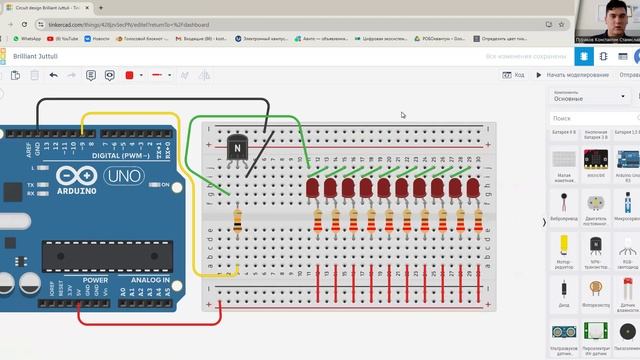
Task: Toggle notes visibility eye icon
Action: [109, 75]
